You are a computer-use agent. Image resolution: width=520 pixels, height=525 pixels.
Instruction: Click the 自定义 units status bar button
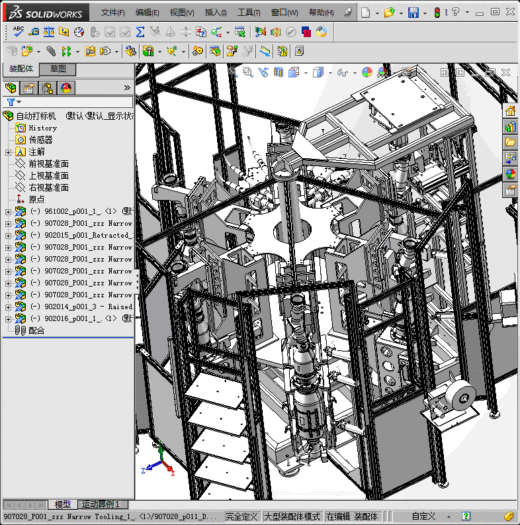(x=424, y=516)
